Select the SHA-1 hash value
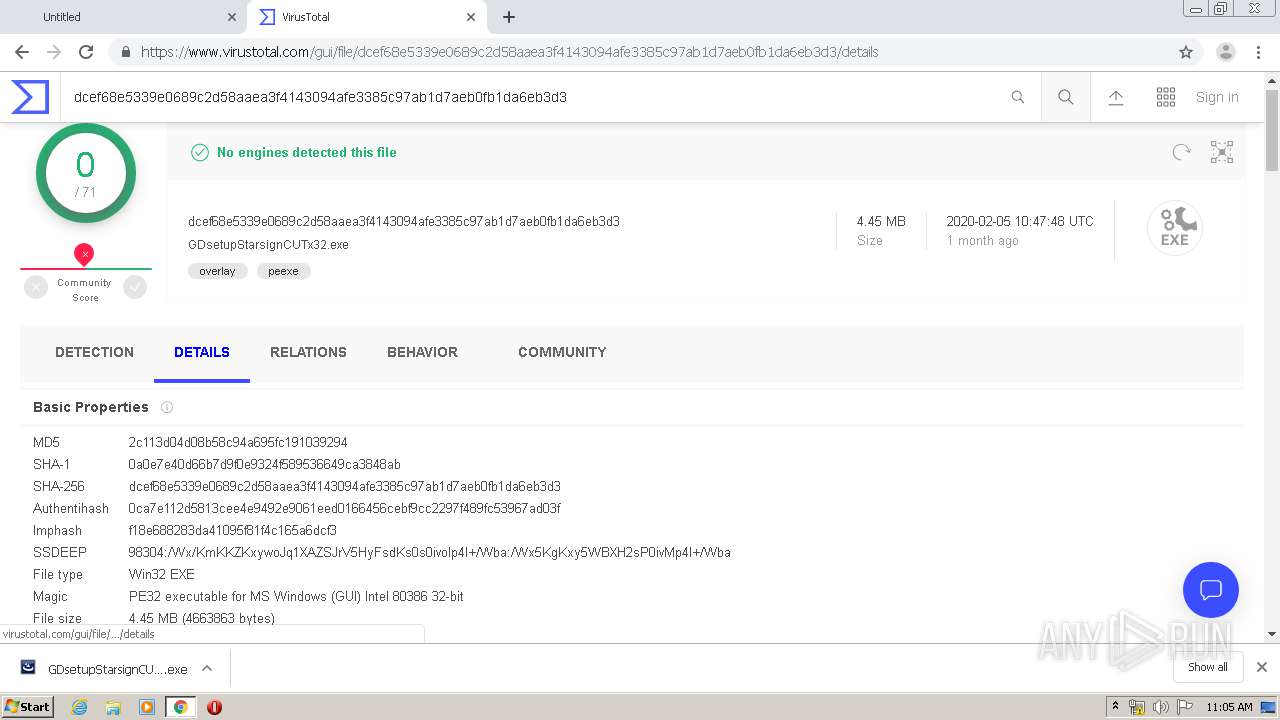This screenshot has height=720, width=1280. (265, 464)
